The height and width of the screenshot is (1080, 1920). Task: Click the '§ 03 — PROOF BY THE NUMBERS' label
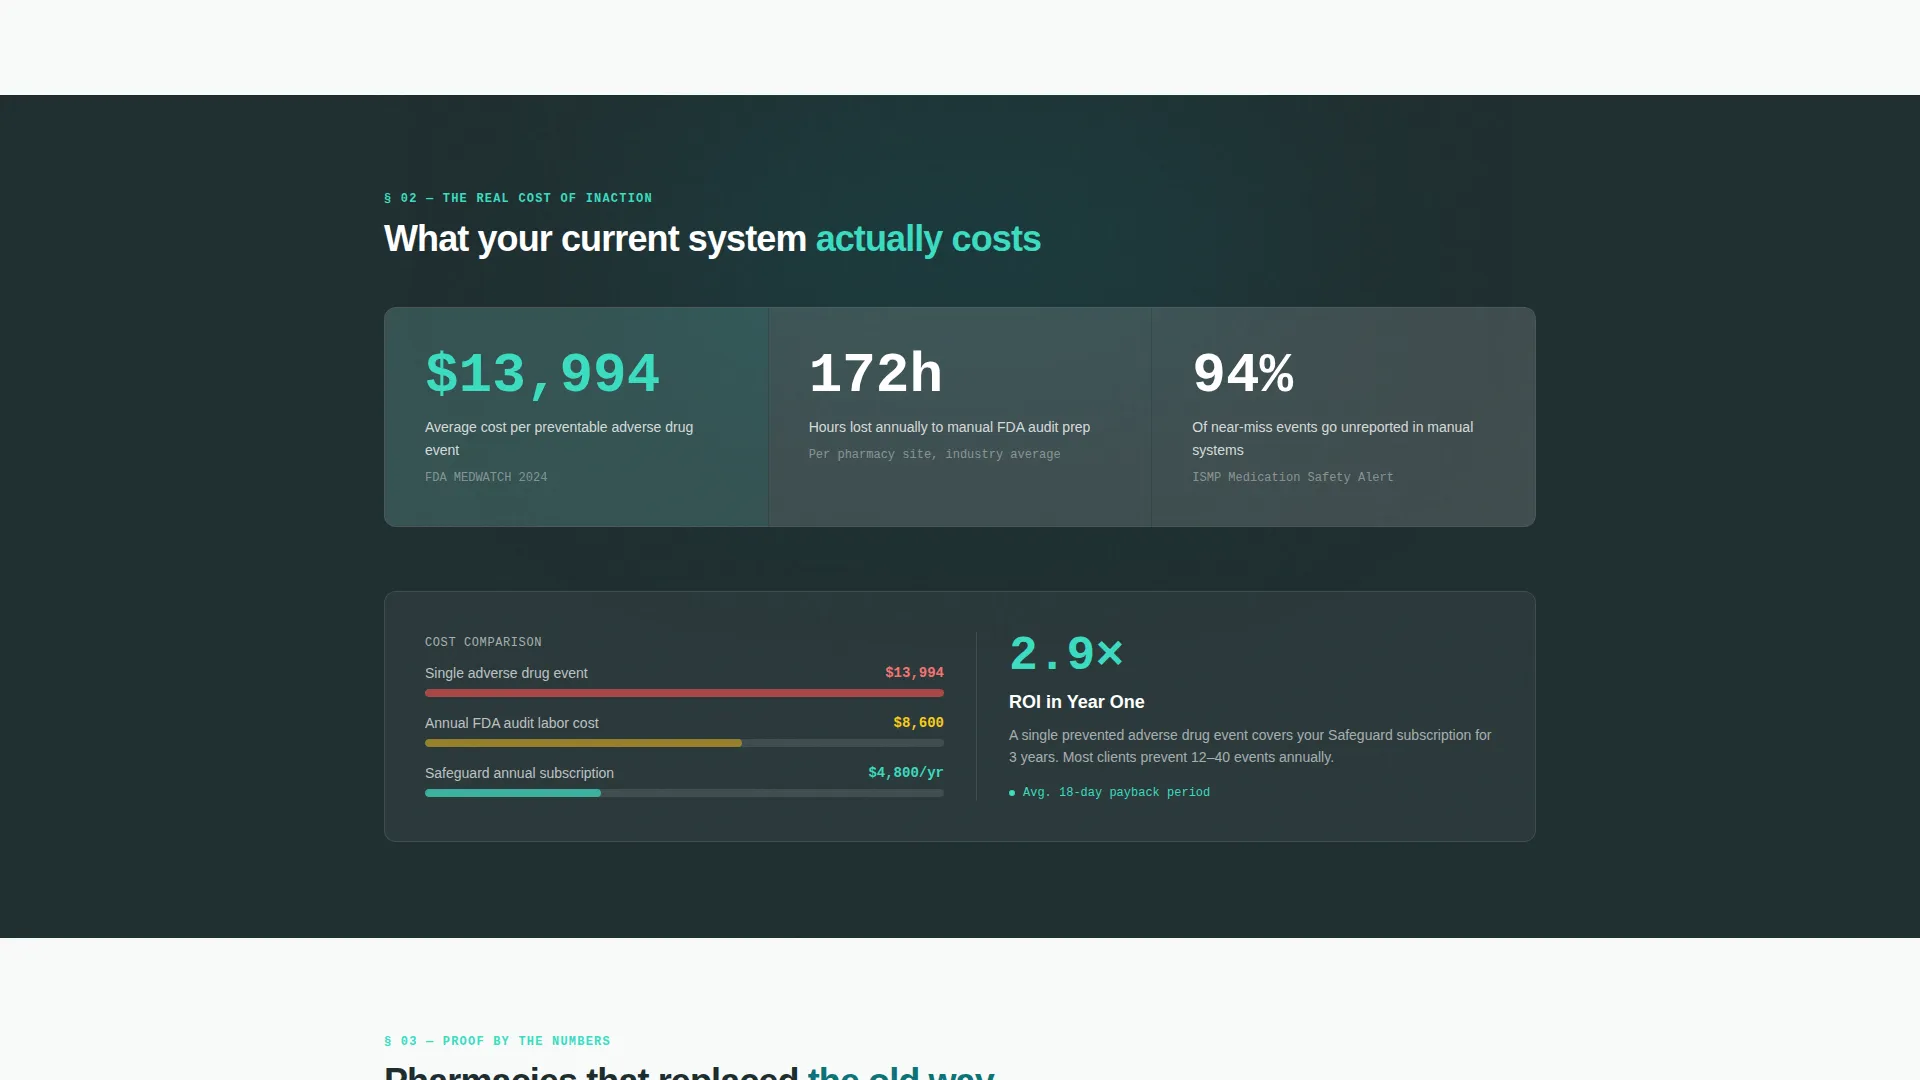497,1041
